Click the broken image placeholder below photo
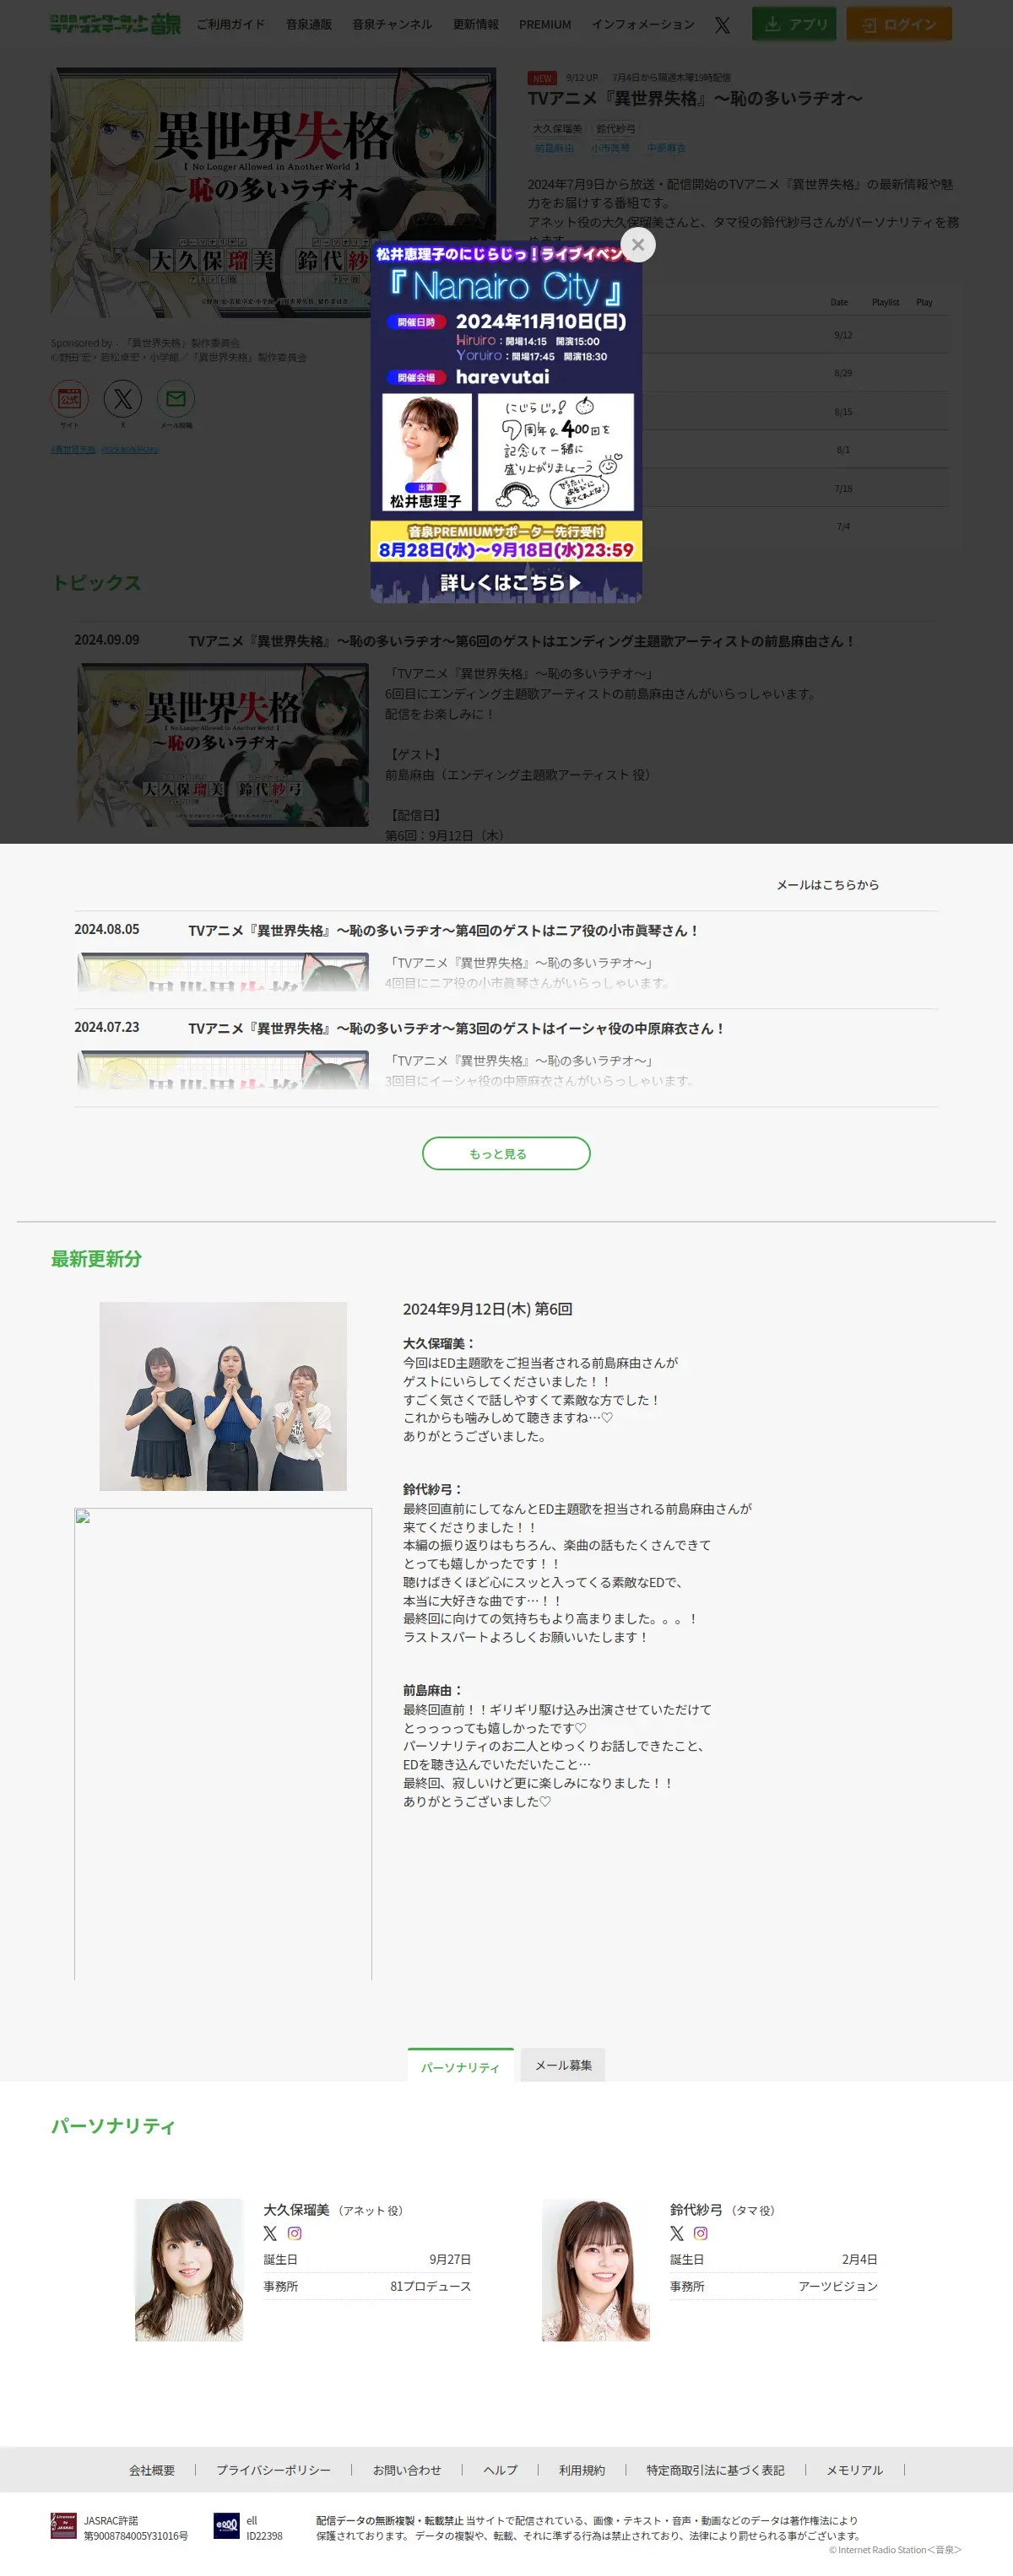This screenshot has height=2576, width=1013. [223, 1743]
